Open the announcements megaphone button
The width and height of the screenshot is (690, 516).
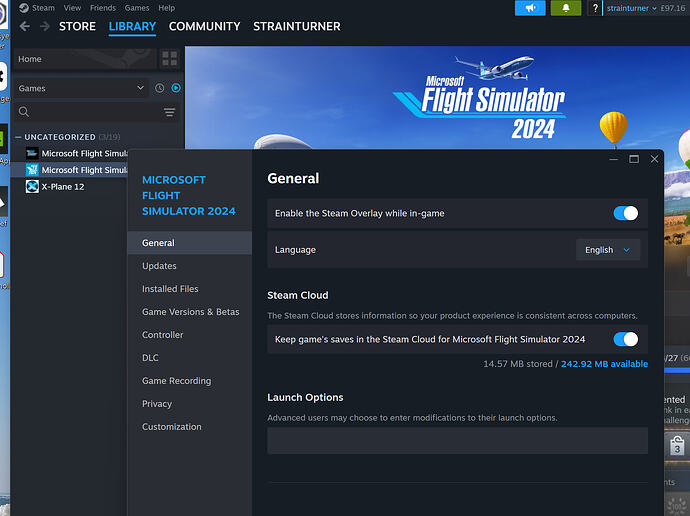(x=530, y=8)
